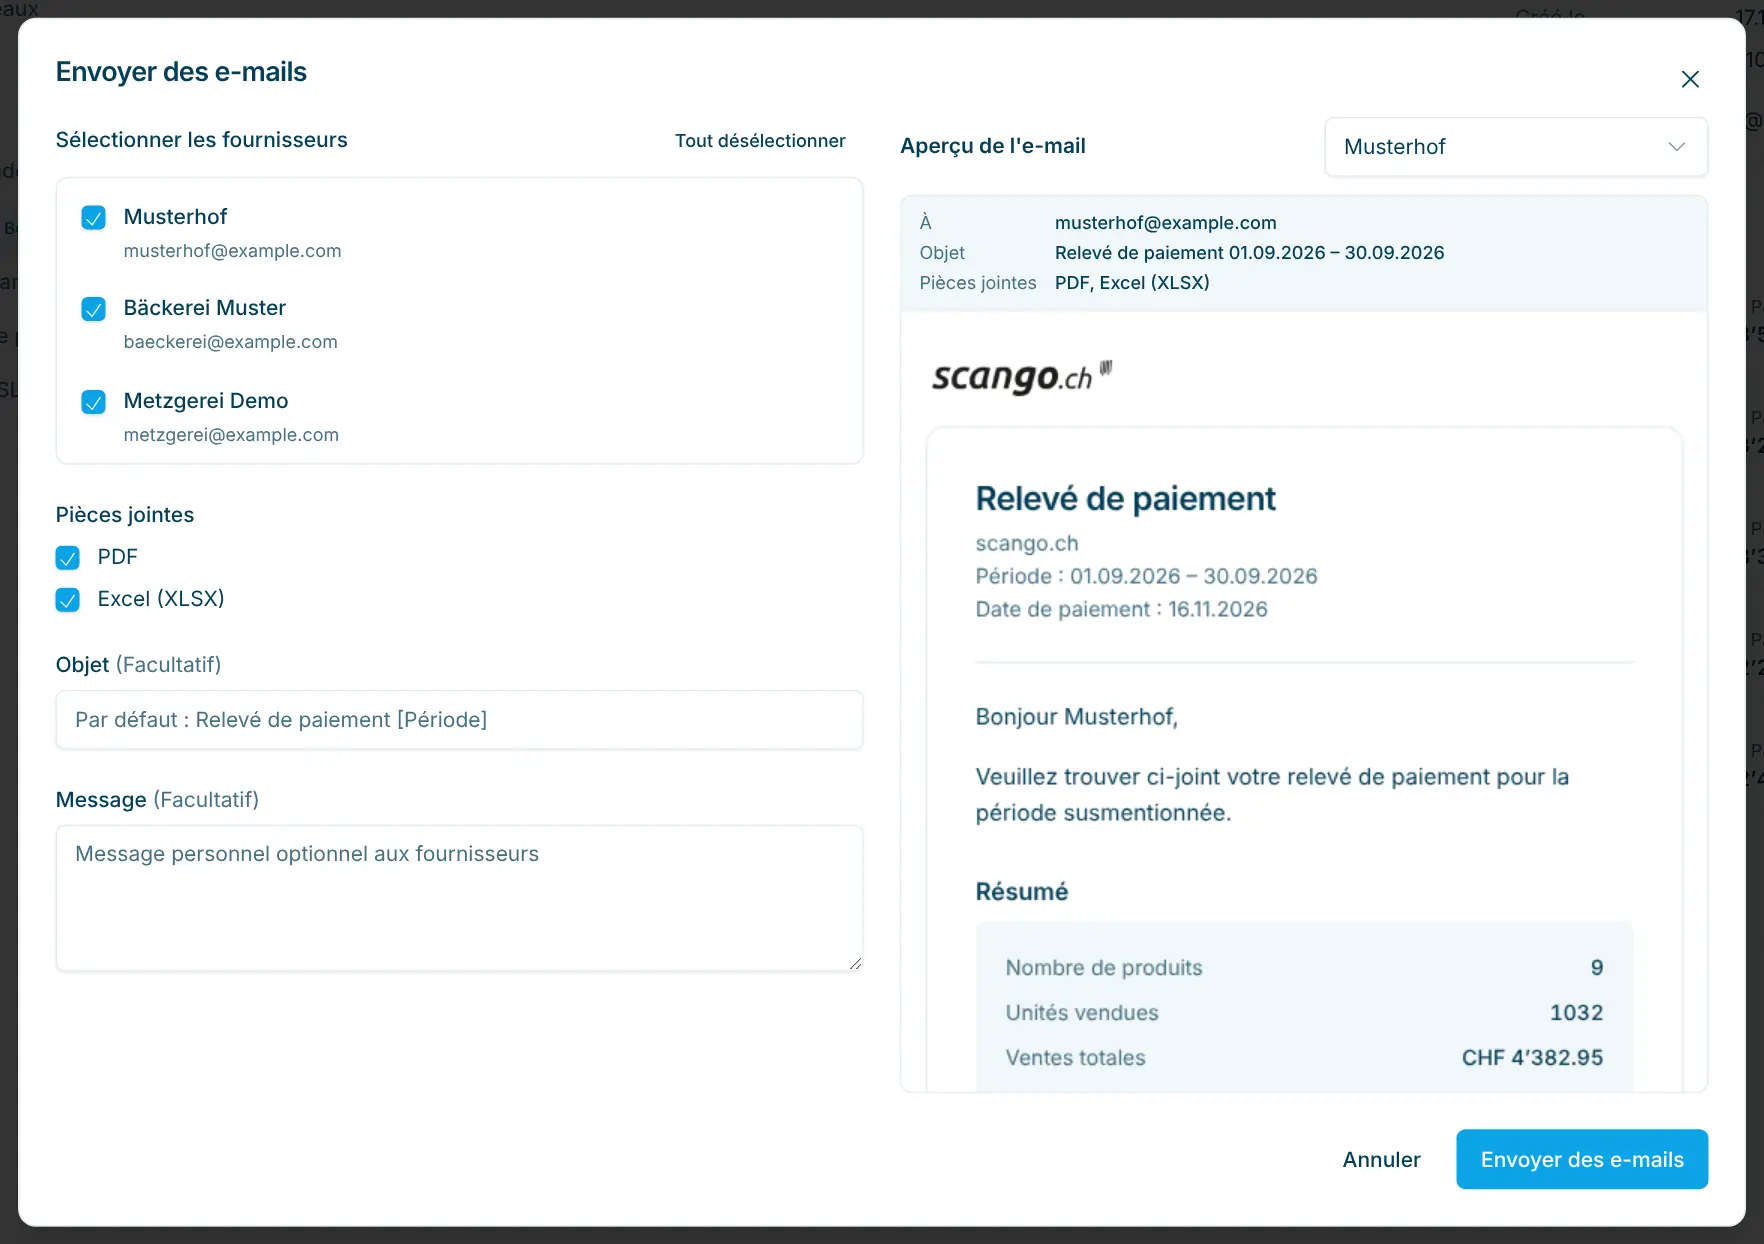Uncheck the Bäckerei Muster supplier checkbox

click(x=93, y=309)
